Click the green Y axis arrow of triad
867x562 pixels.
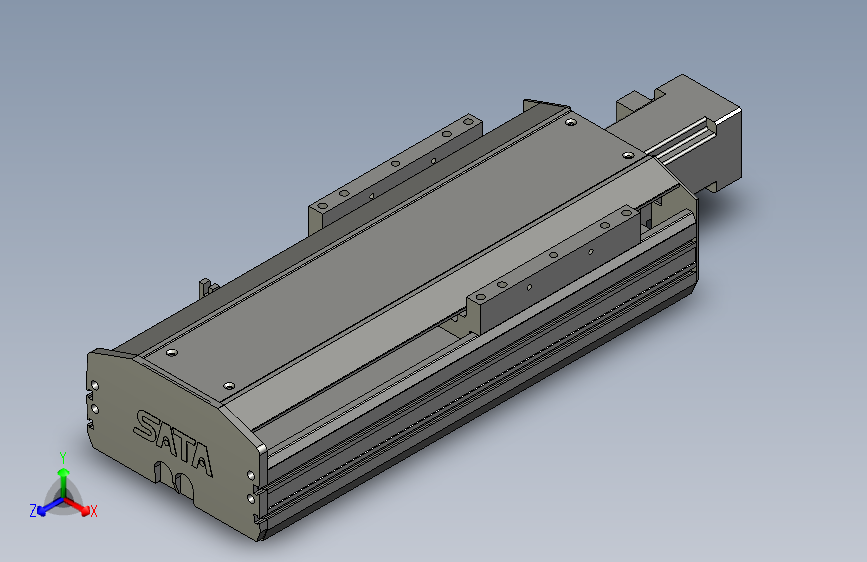click(x=64, y=482)
